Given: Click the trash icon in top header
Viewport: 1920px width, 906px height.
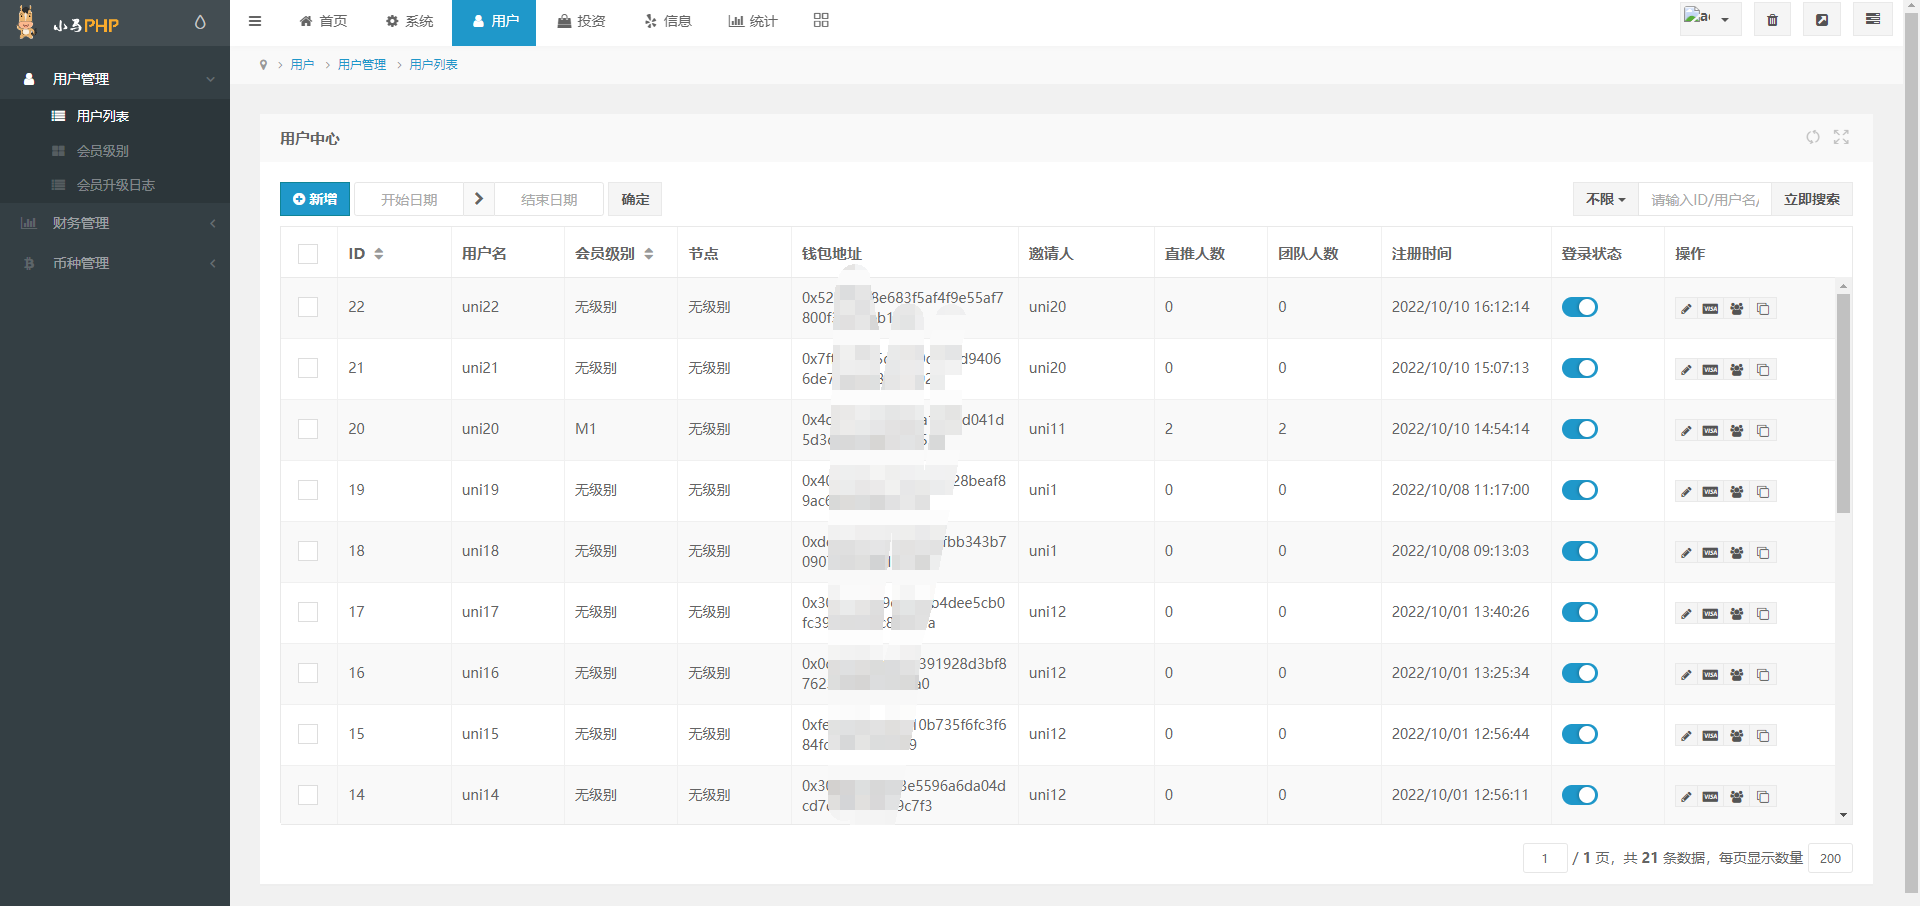Looking at the screenshot, I should pos(1772,20).
